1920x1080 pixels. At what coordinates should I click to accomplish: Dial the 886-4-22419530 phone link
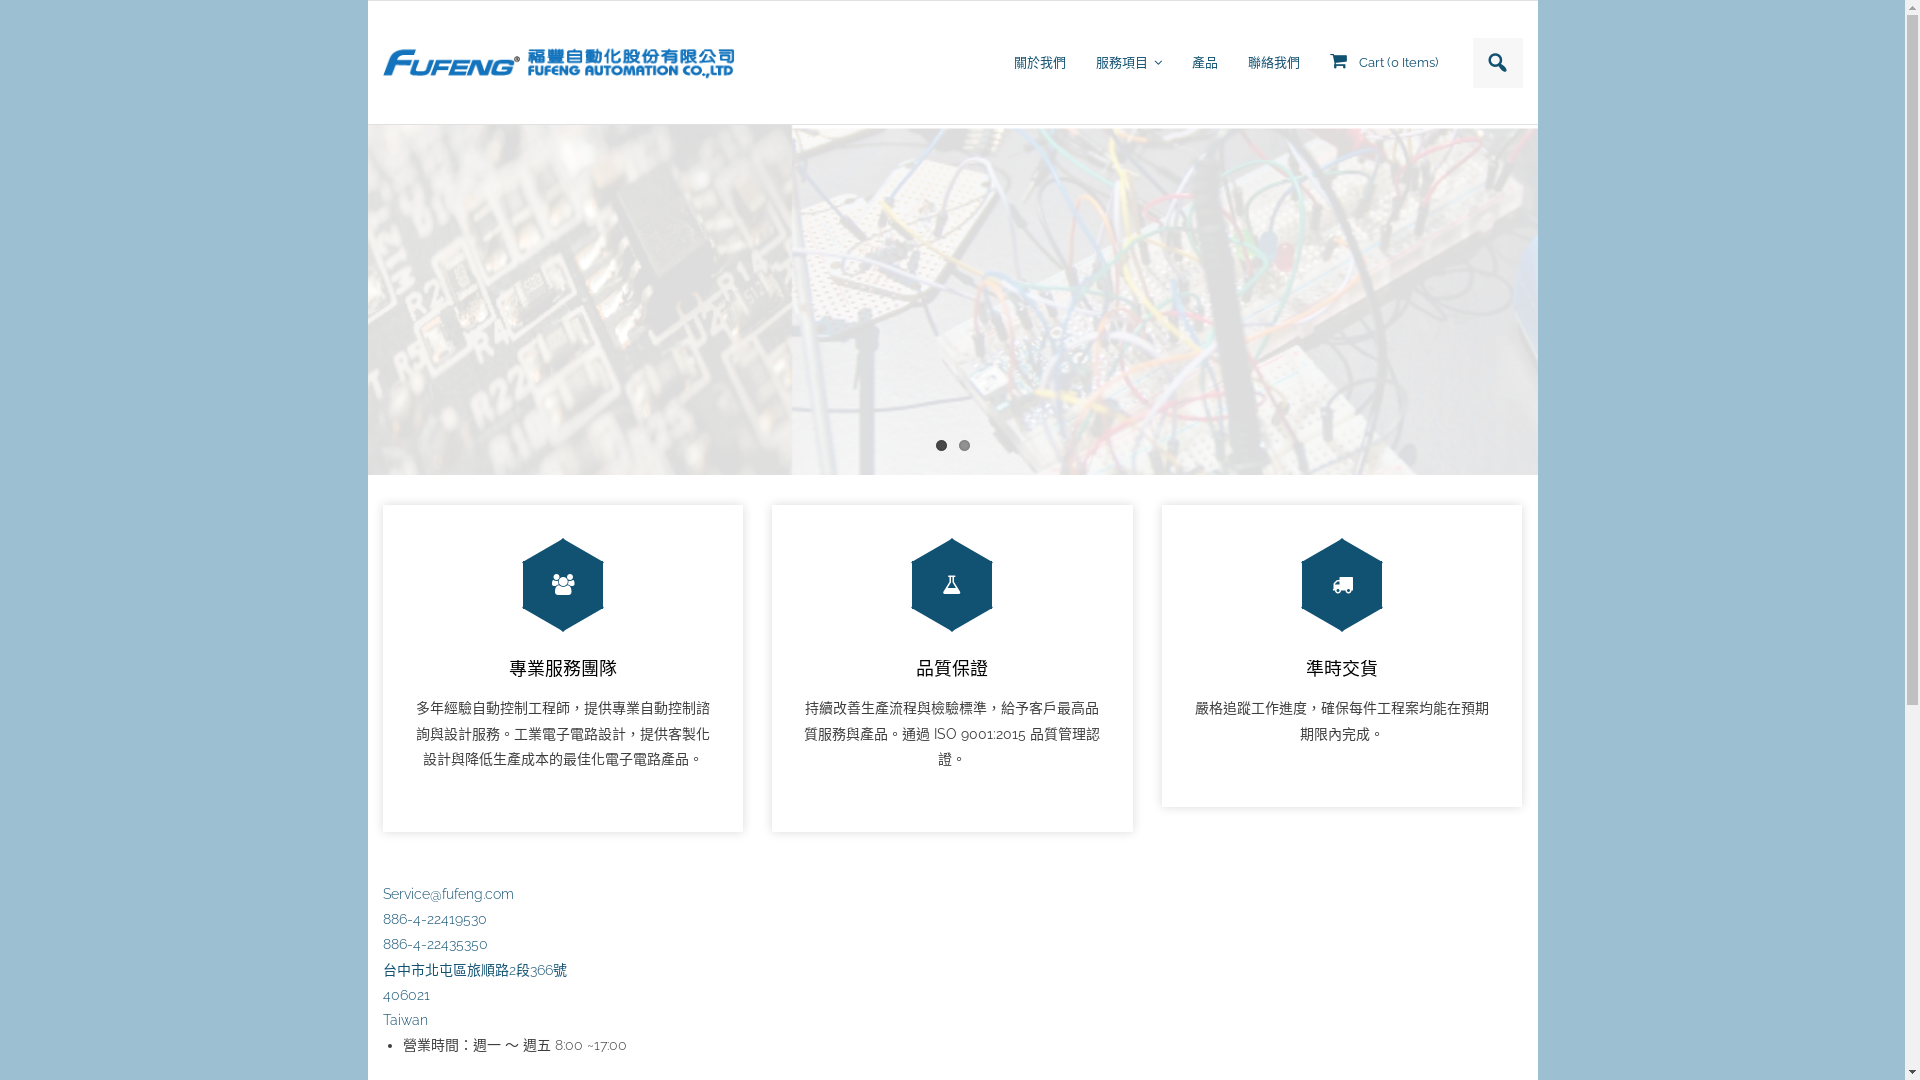click(434, 919)
